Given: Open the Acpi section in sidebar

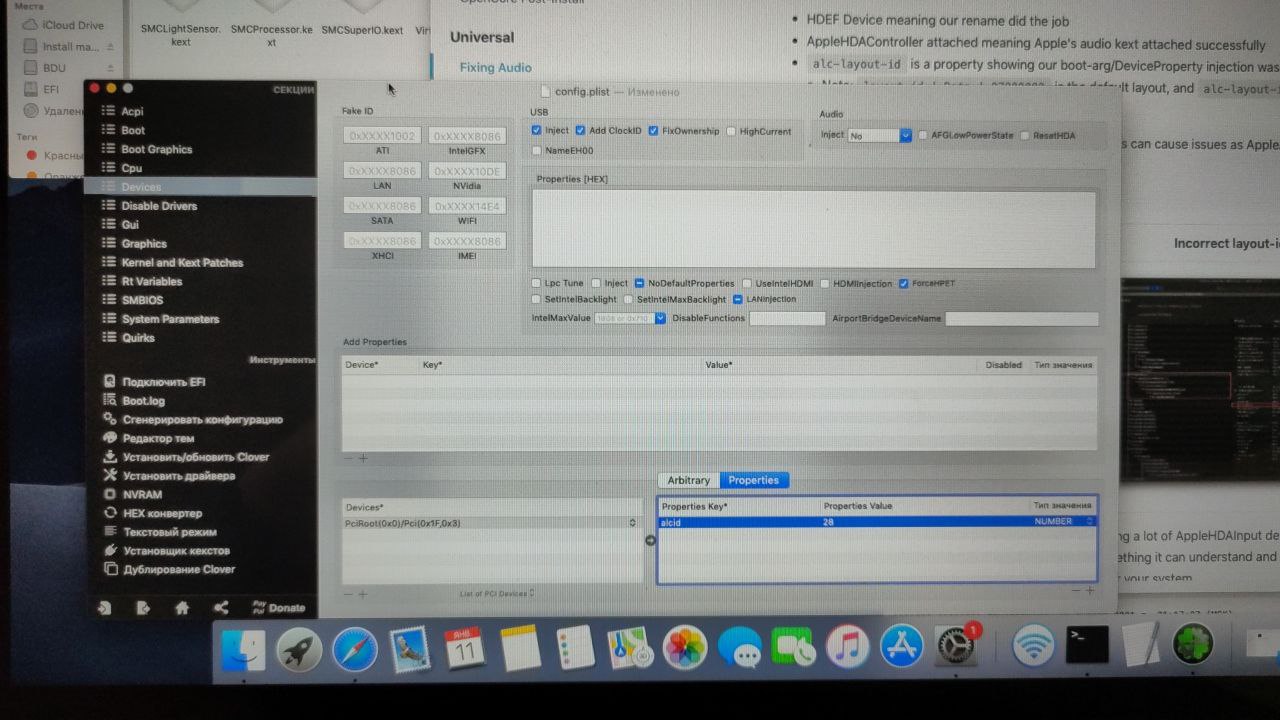Looking at the screenshot, I should pos(132,111).
